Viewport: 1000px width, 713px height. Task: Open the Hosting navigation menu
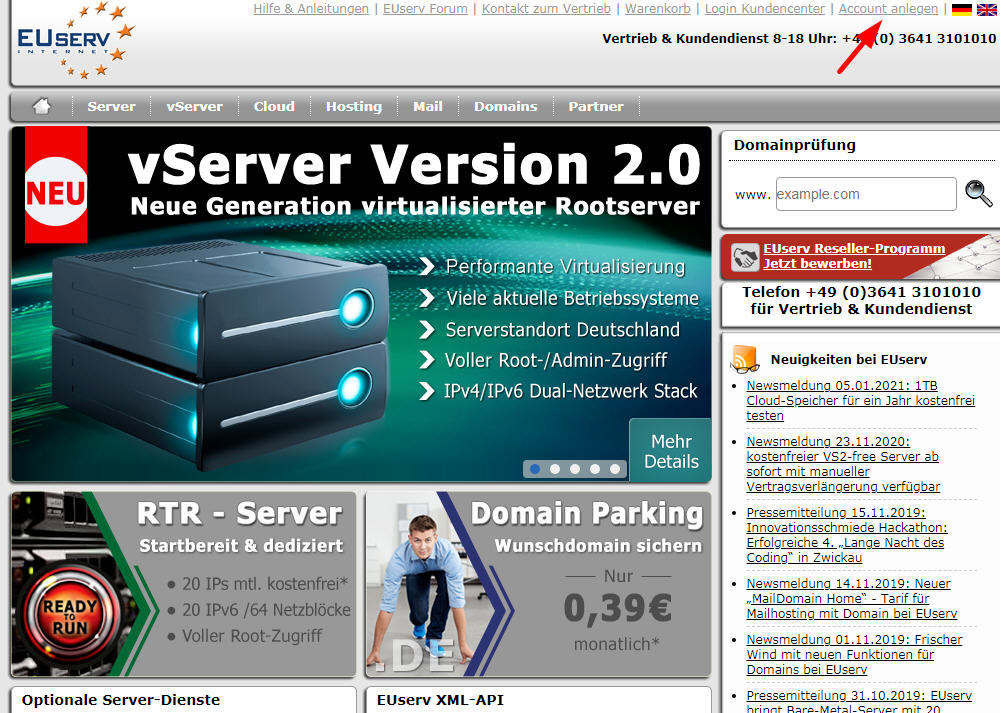353,106
